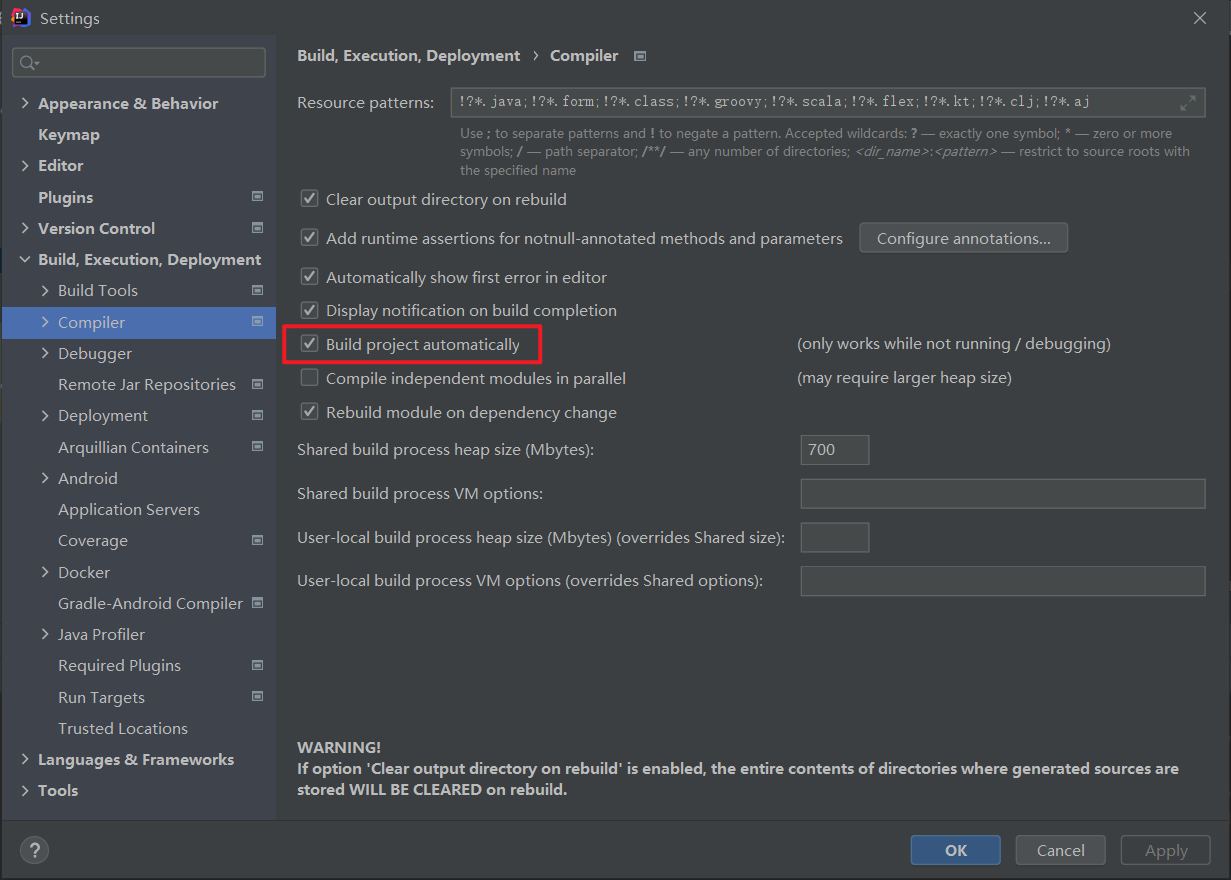Click User-local build process heap size field
The image size is (1231, 880).
coord(835,537)
